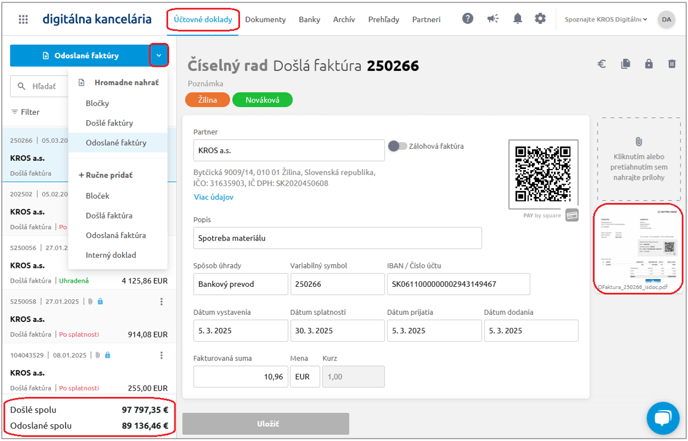Open the help question mark icon
The image size is (688, 441).
468,18
